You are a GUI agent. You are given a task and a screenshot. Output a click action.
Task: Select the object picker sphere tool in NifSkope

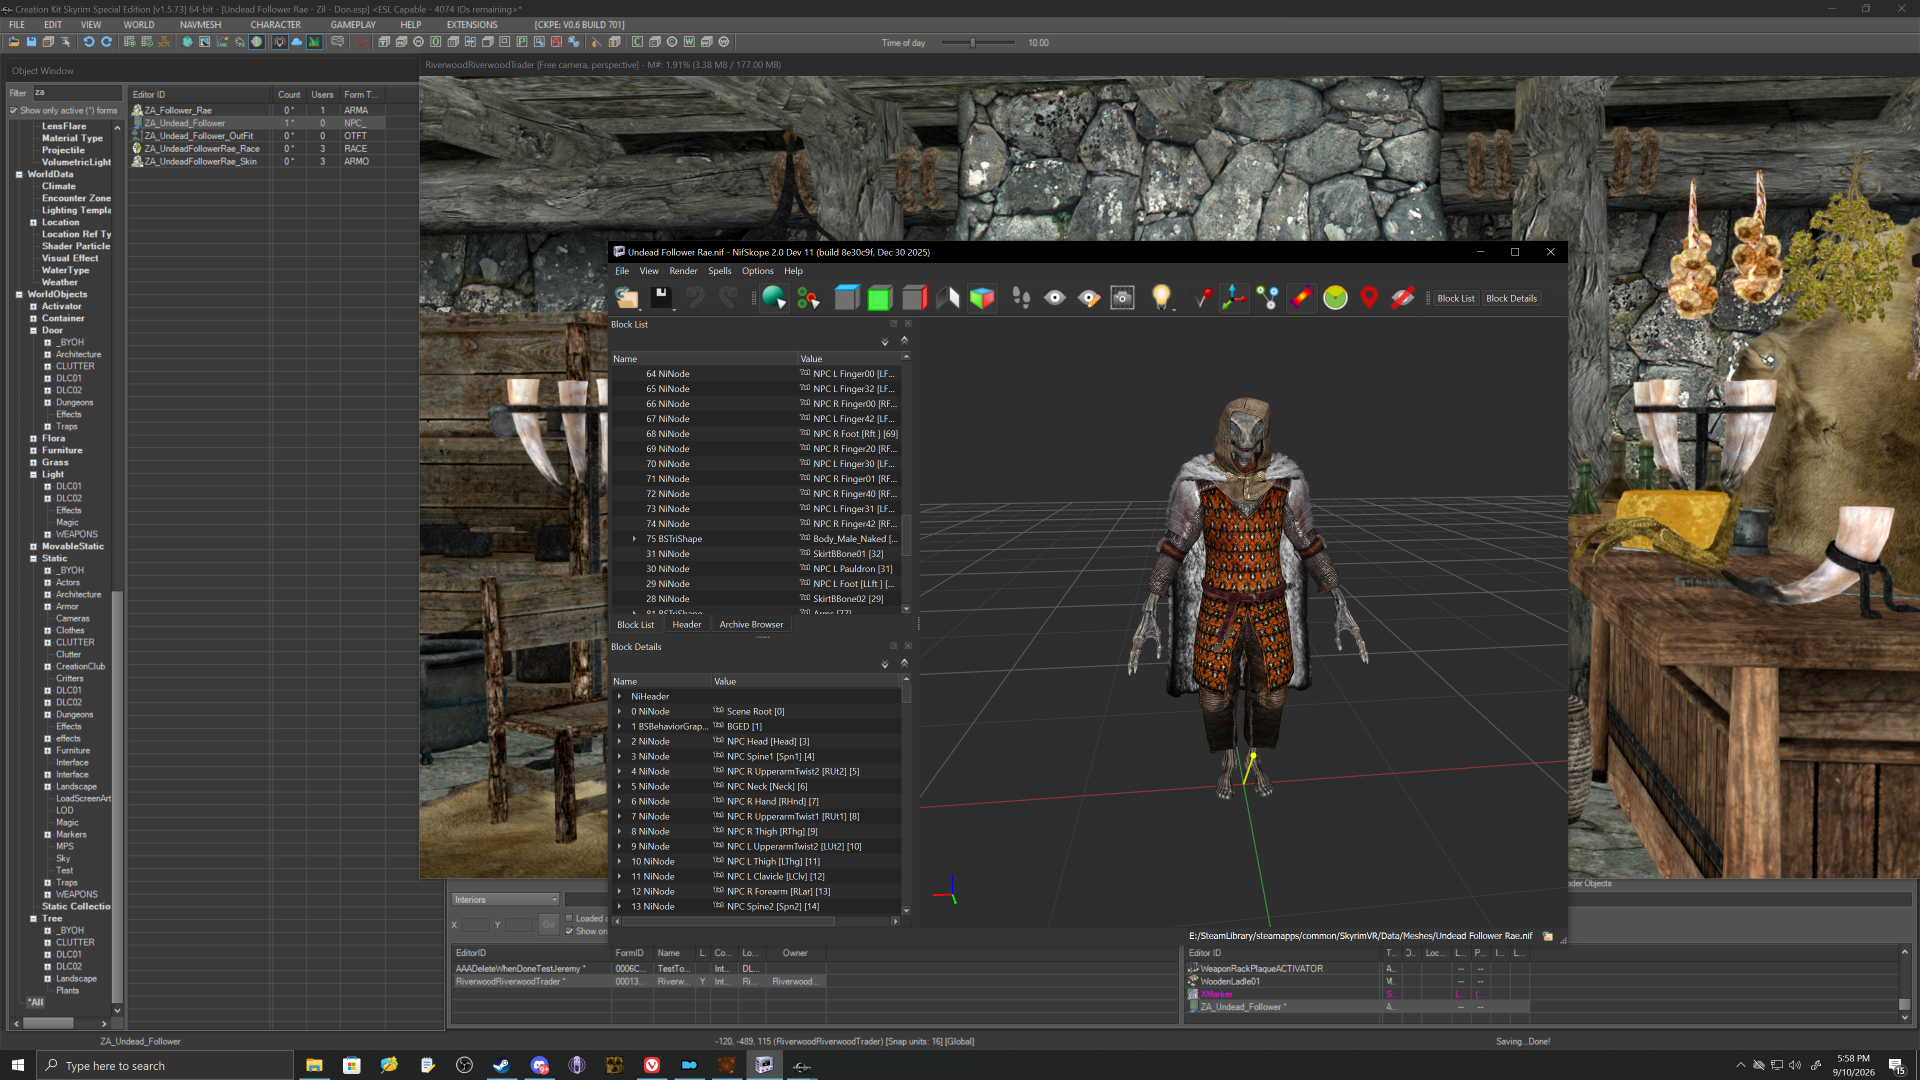tap(774, 298)
